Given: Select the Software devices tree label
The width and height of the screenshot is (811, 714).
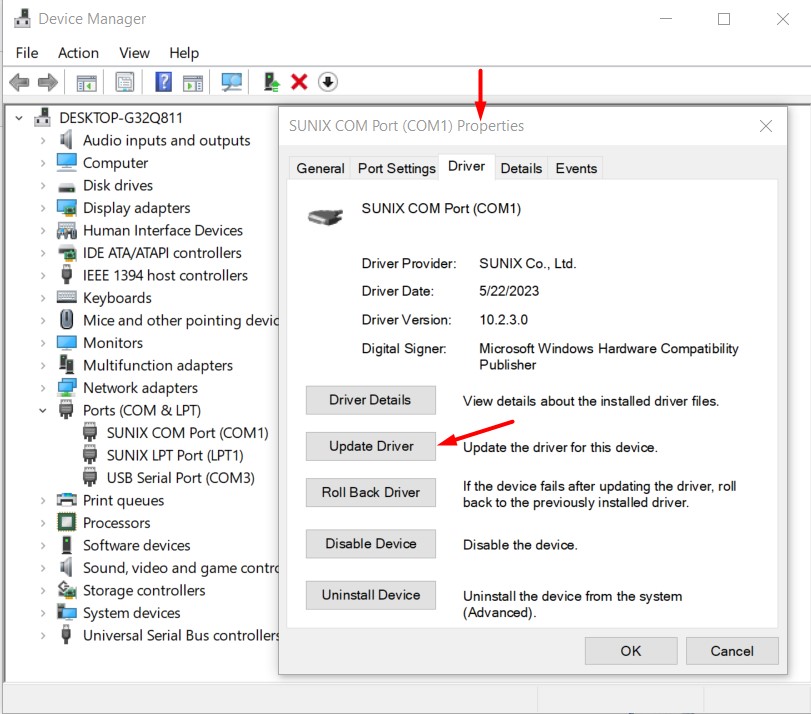Looking at the screenshot, I should tap(137, 545).
